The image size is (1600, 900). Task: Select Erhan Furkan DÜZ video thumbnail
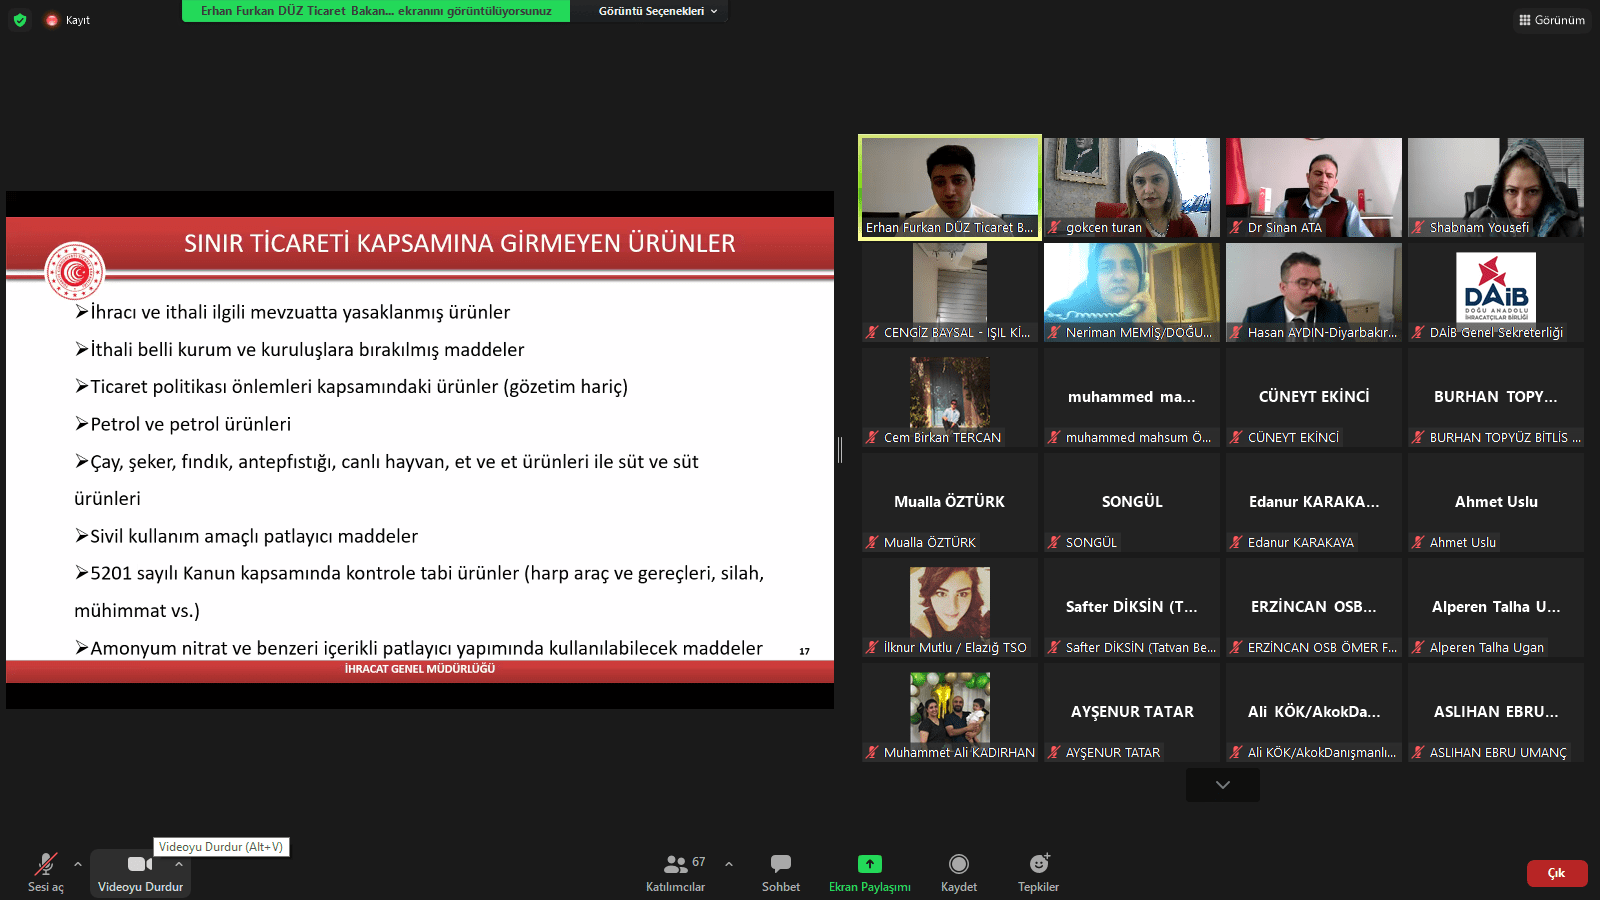pos(949,187)
